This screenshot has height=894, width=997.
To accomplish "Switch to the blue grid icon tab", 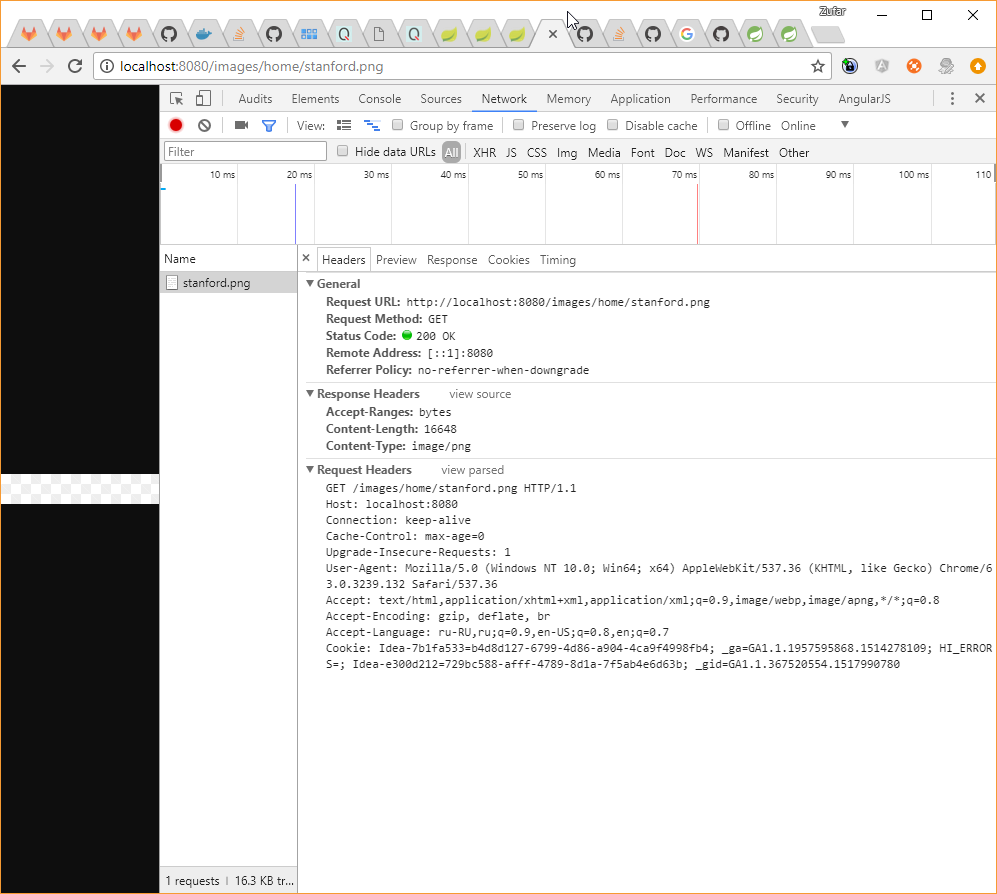I will coord(309,34).
